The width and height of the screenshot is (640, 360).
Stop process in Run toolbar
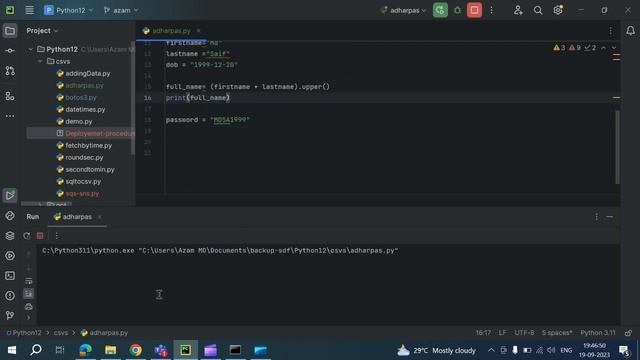pos(40,236)
